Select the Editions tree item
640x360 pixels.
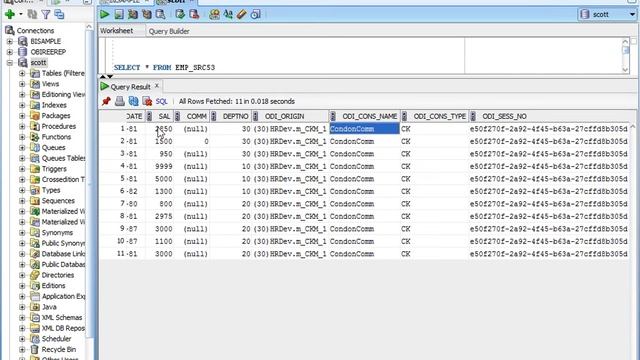[53, 285]
